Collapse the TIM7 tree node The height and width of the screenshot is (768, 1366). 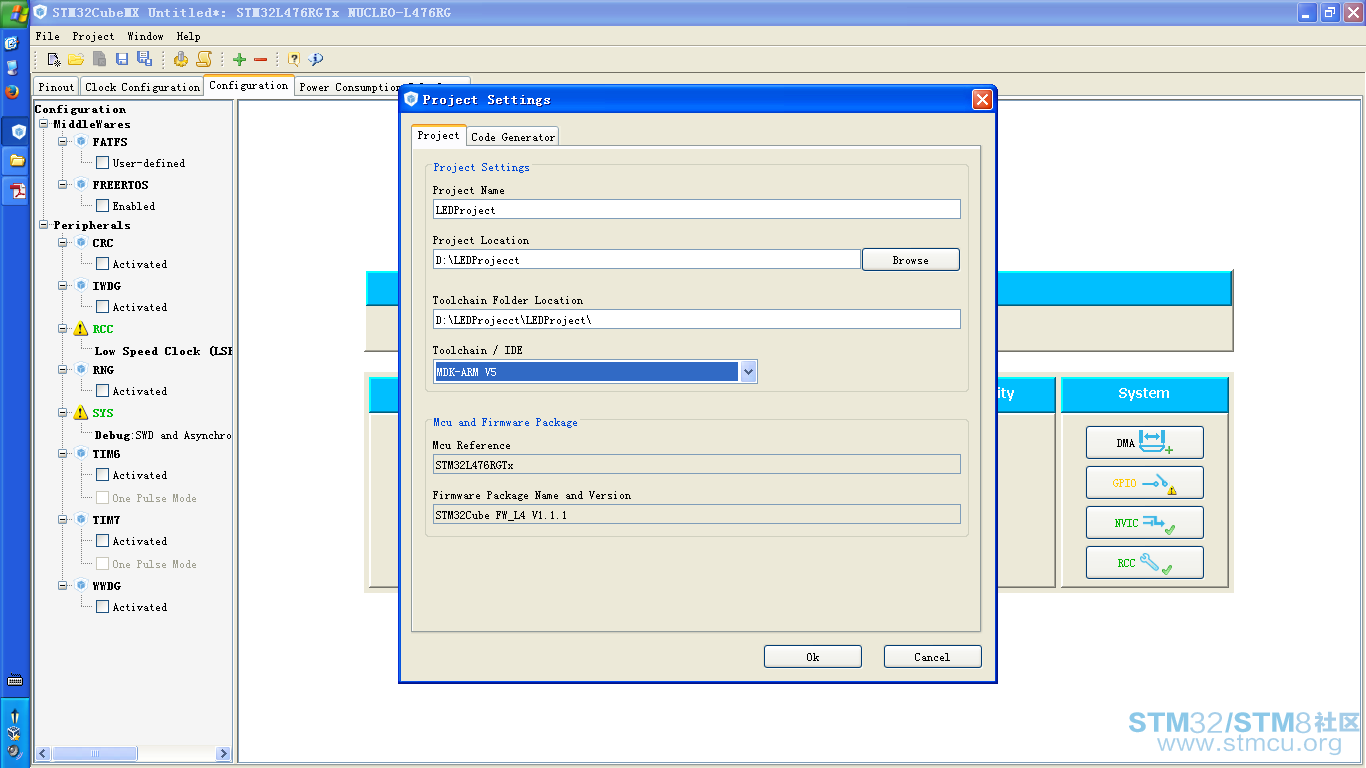pos(63,520)
